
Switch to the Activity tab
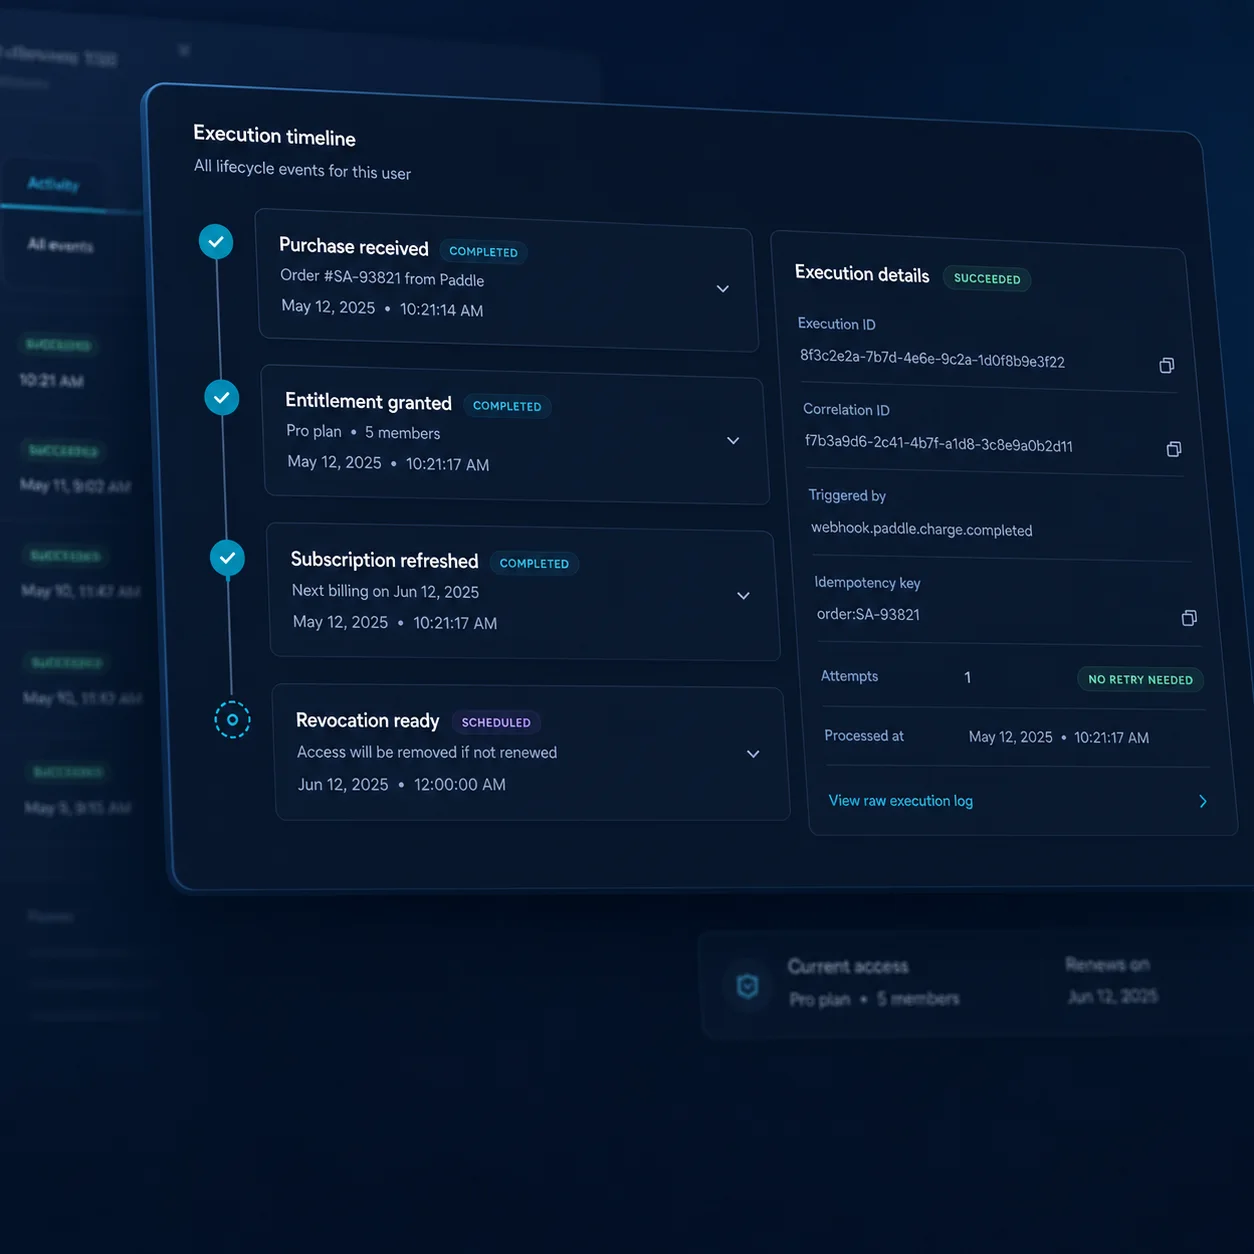(53, 184)
